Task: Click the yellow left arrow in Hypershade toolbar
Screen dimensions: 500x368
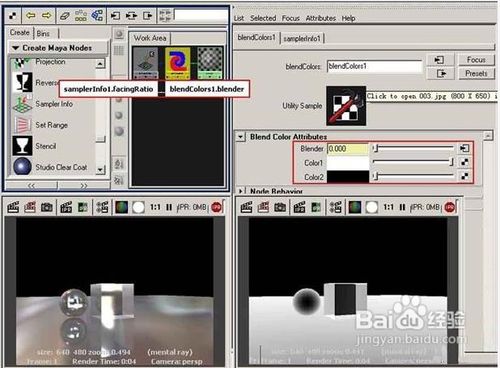Action: point(31,15)
